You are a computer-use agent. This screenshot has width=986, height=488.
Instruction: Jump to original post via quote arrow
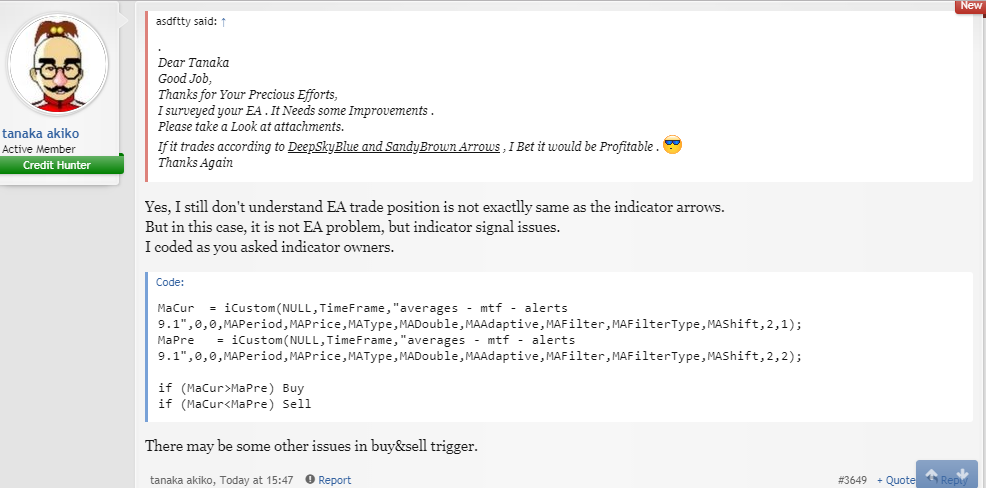point(224,21)
